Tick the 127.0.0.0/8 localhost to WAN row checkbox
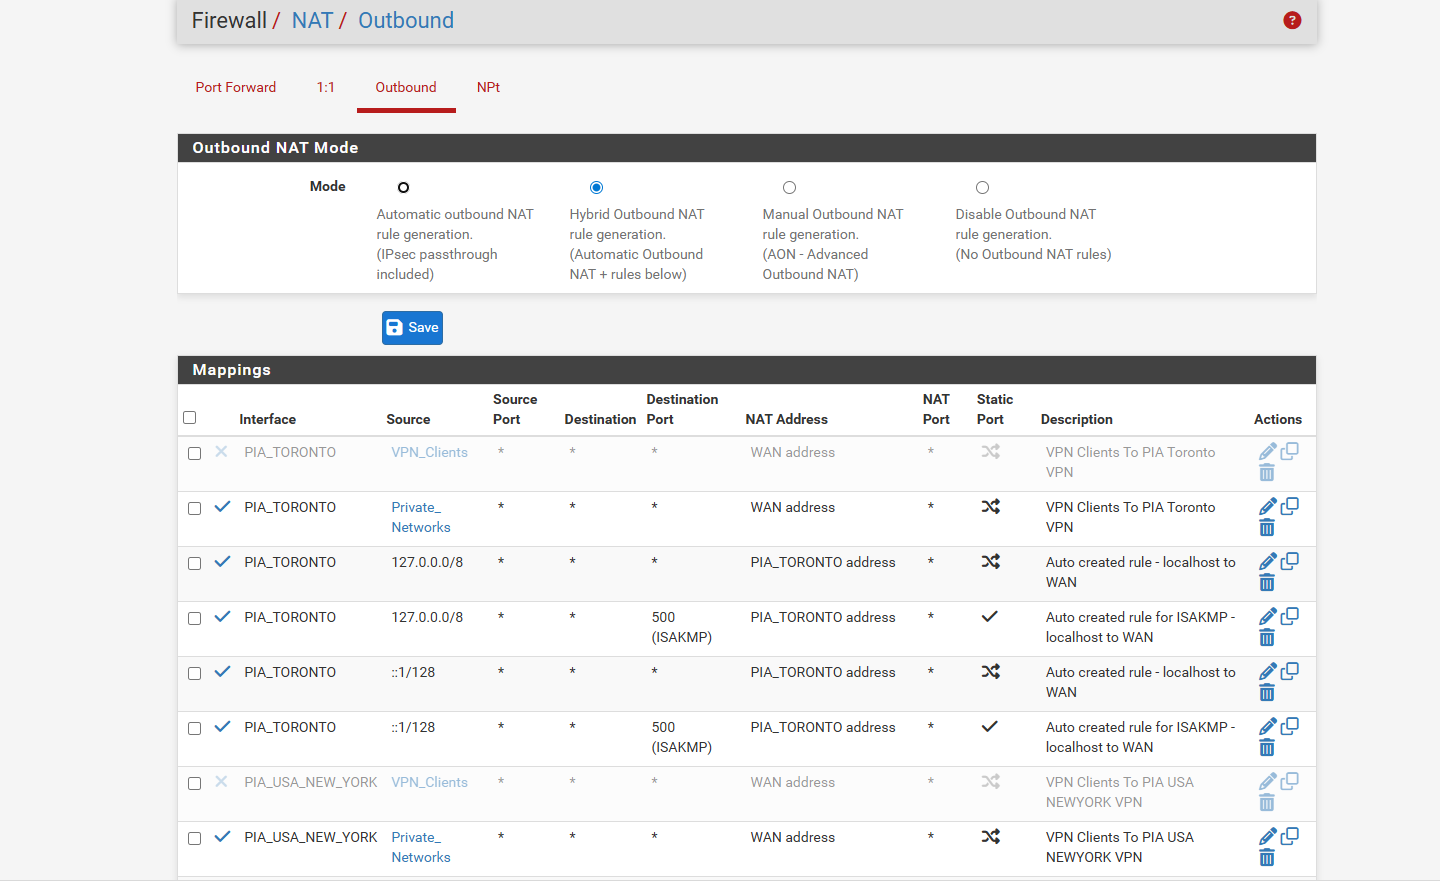 [x=195, y=564]
